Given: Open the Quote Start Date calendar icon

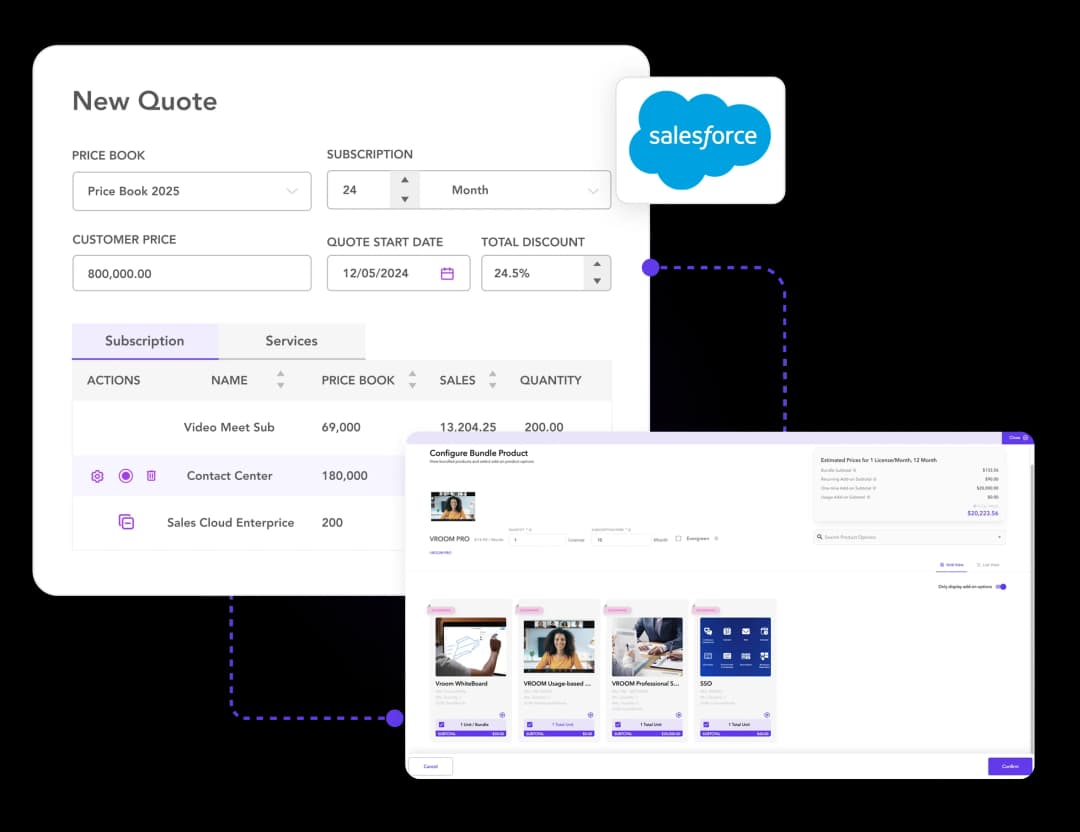Looking at the screenshot, I should pyautogui.click(x=447, y=273).
